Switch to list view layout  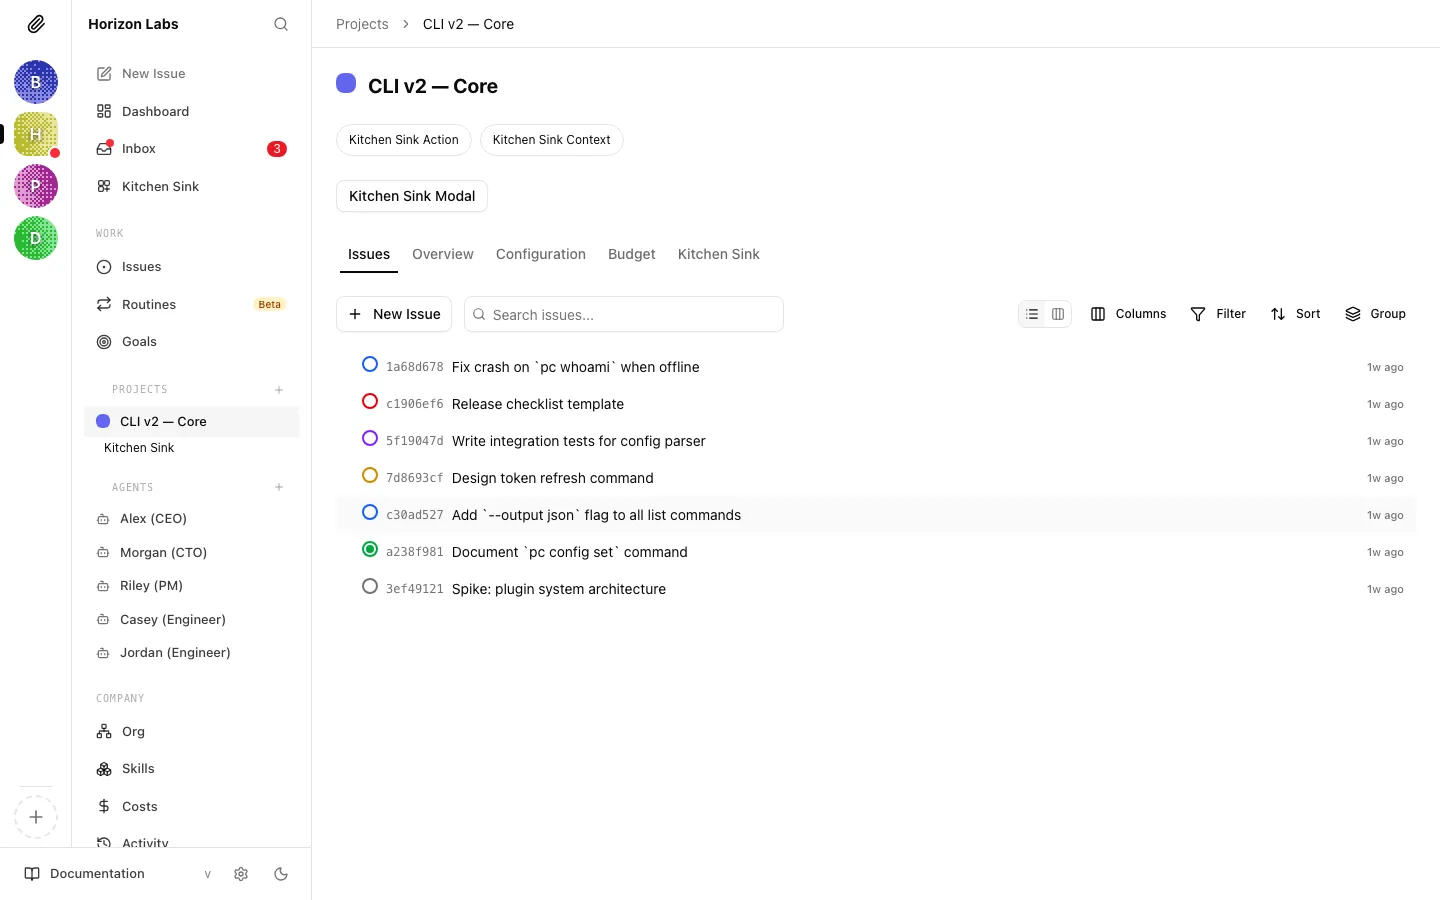1032,314
